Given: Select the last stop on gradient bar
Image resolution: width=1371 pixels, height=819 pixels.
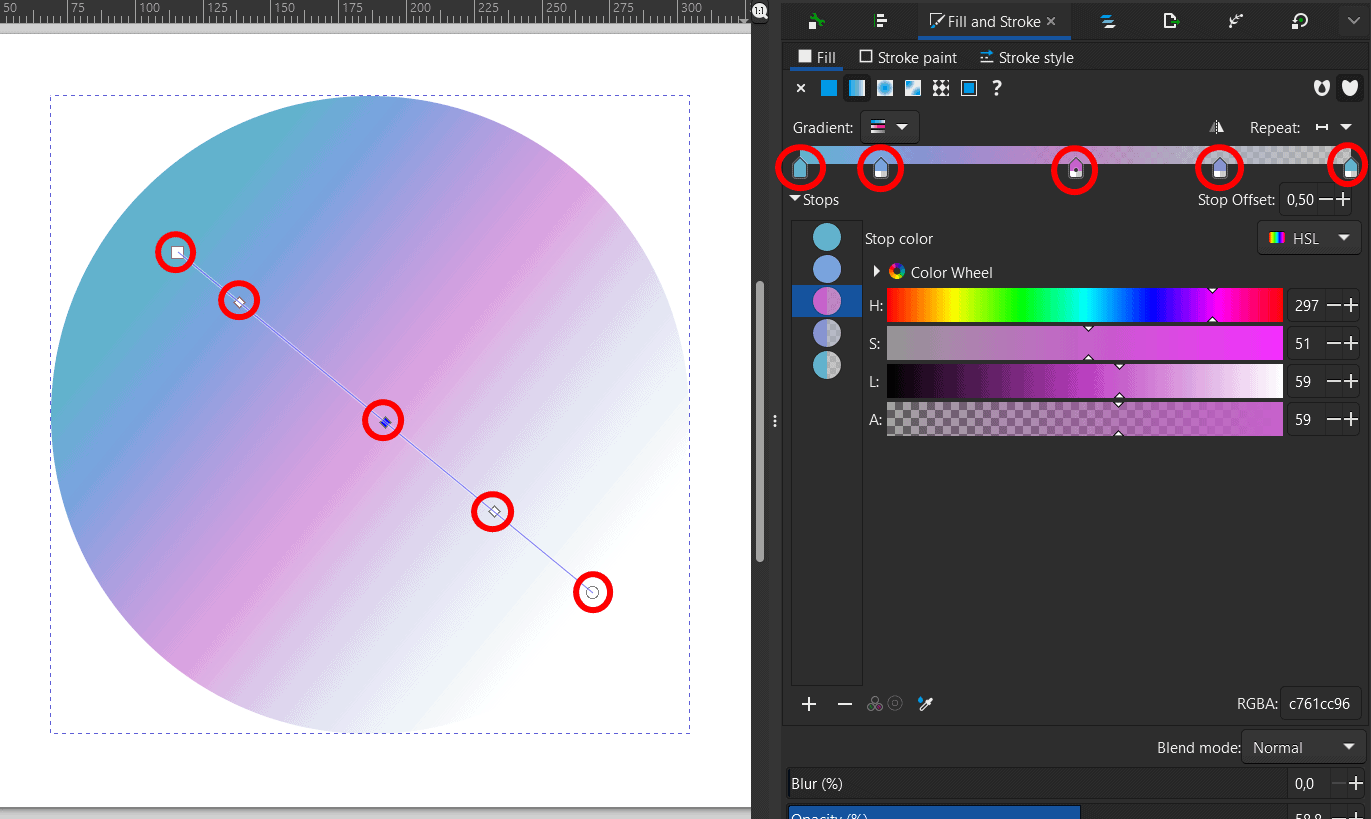Looking at the screenshot, I should [x=1351, y=167].
